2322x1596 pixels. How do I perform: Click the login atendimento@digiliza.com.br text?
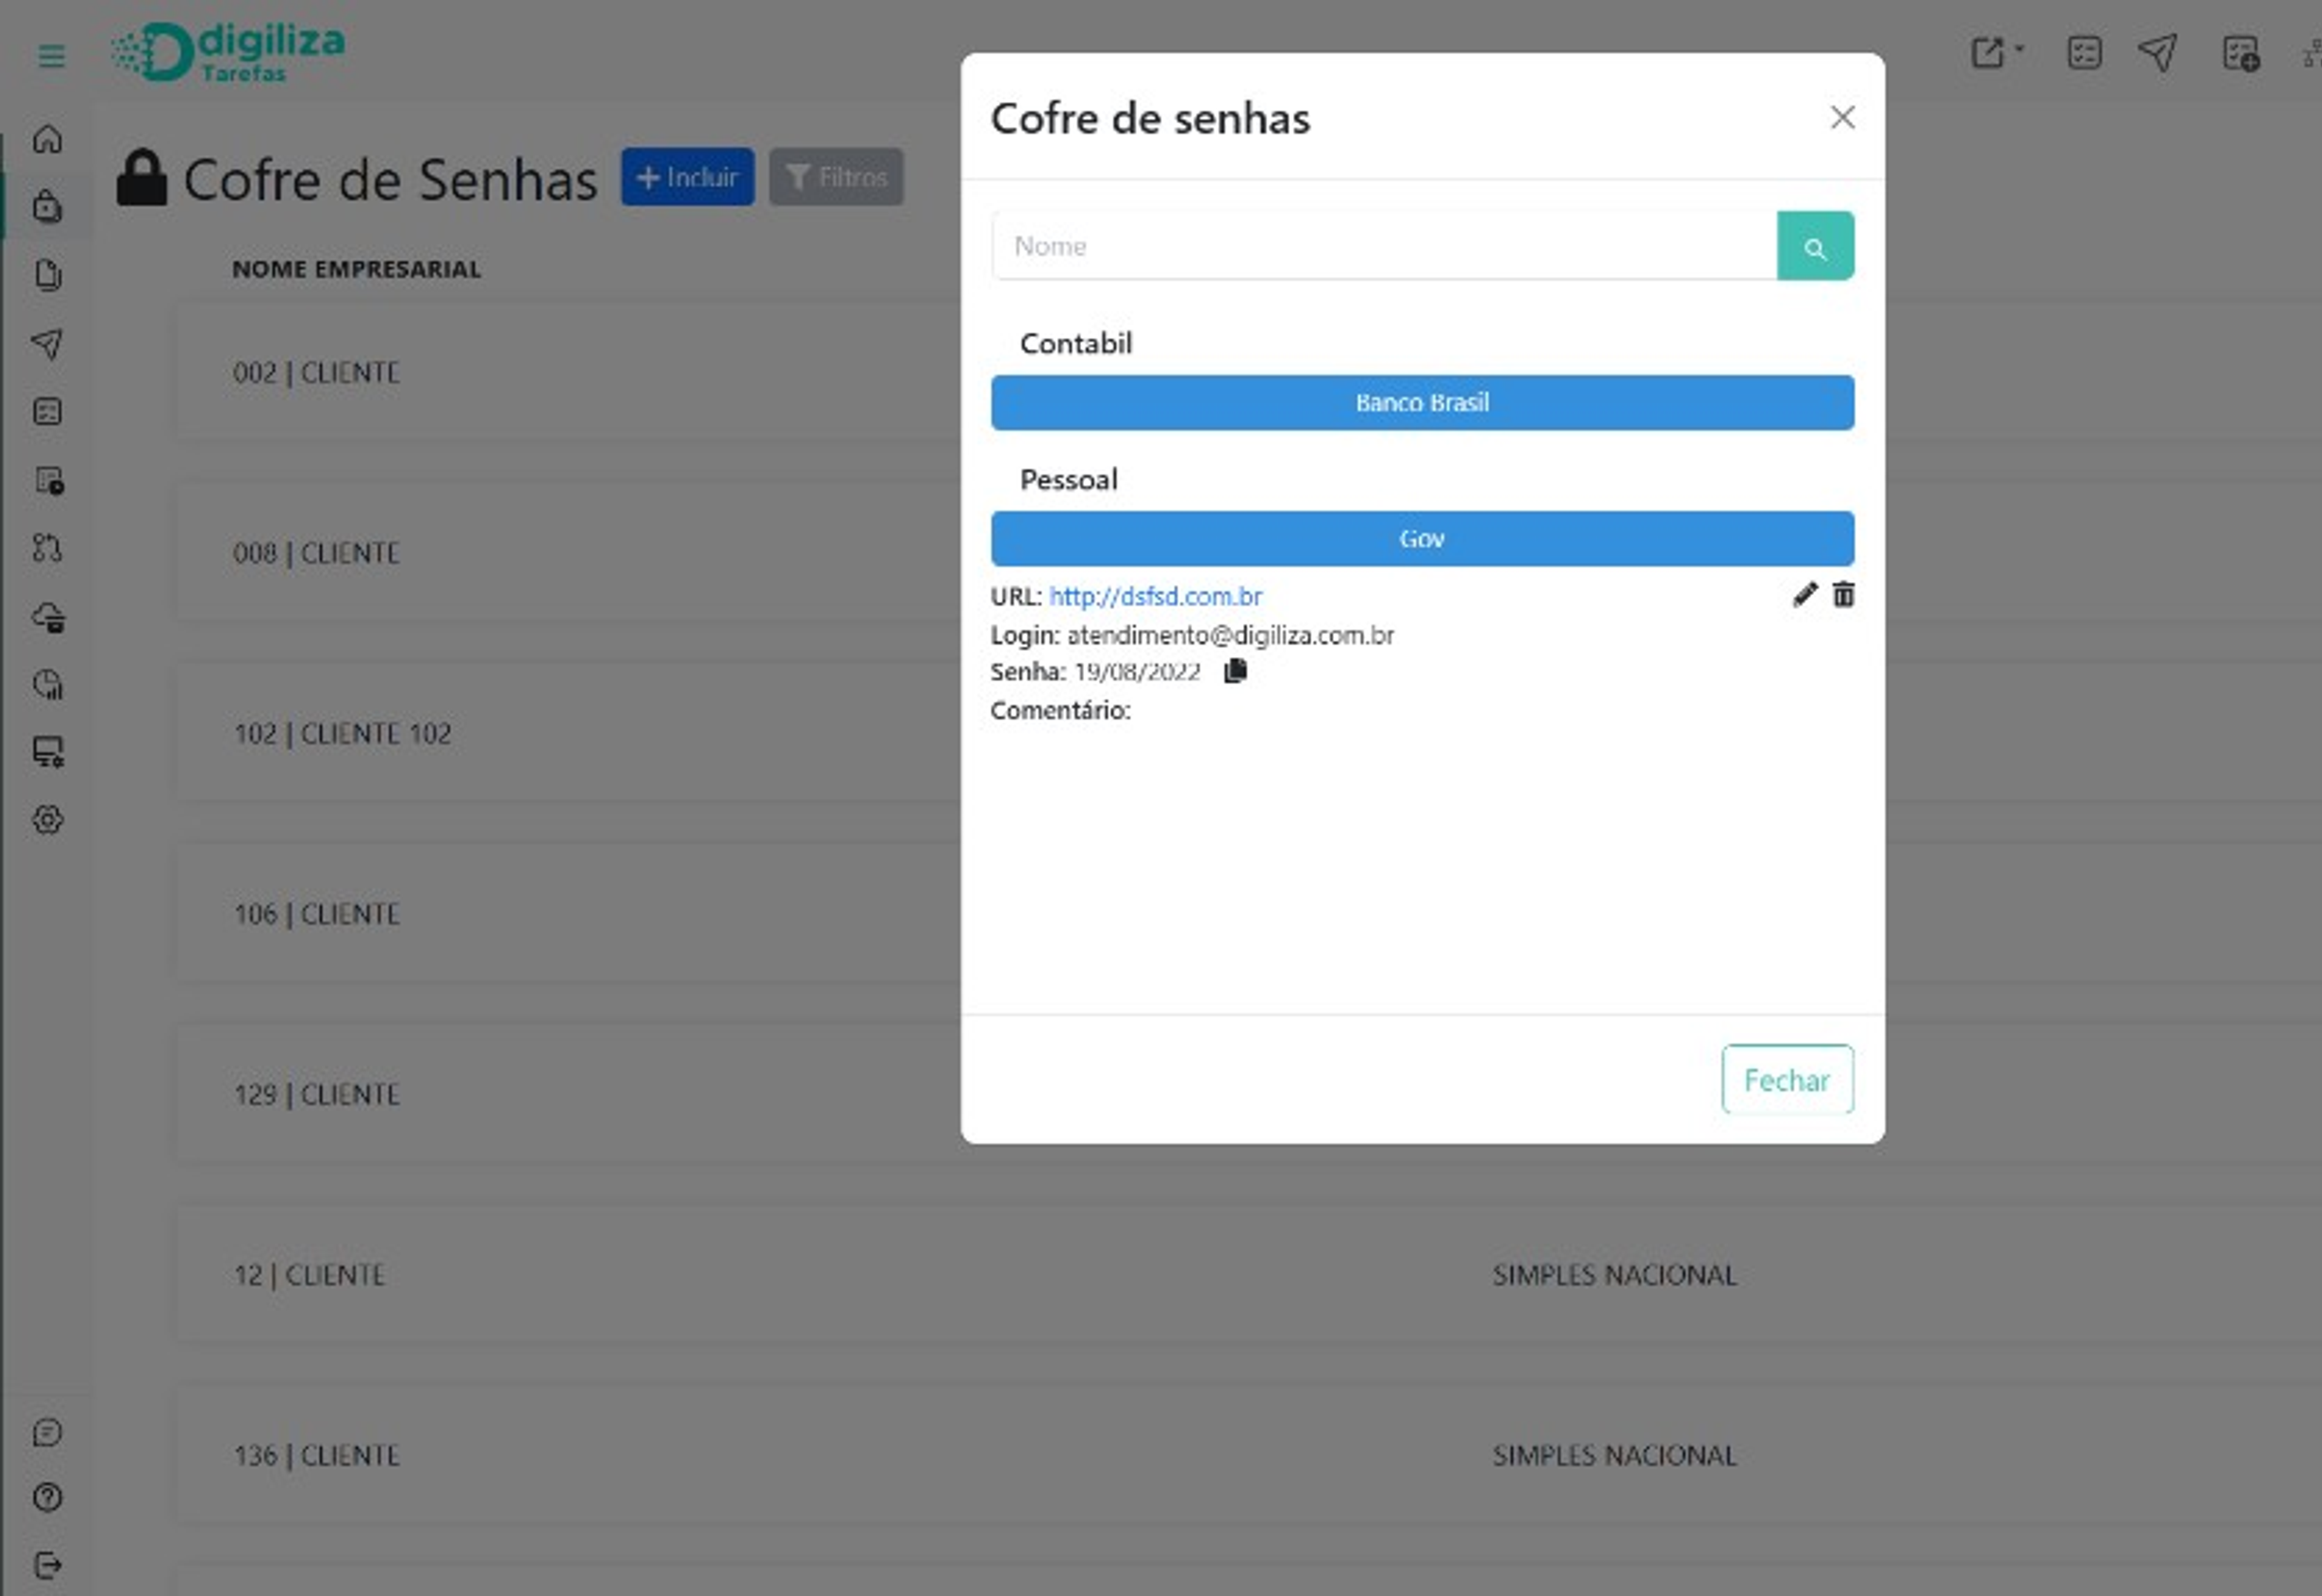(1230, 635)
